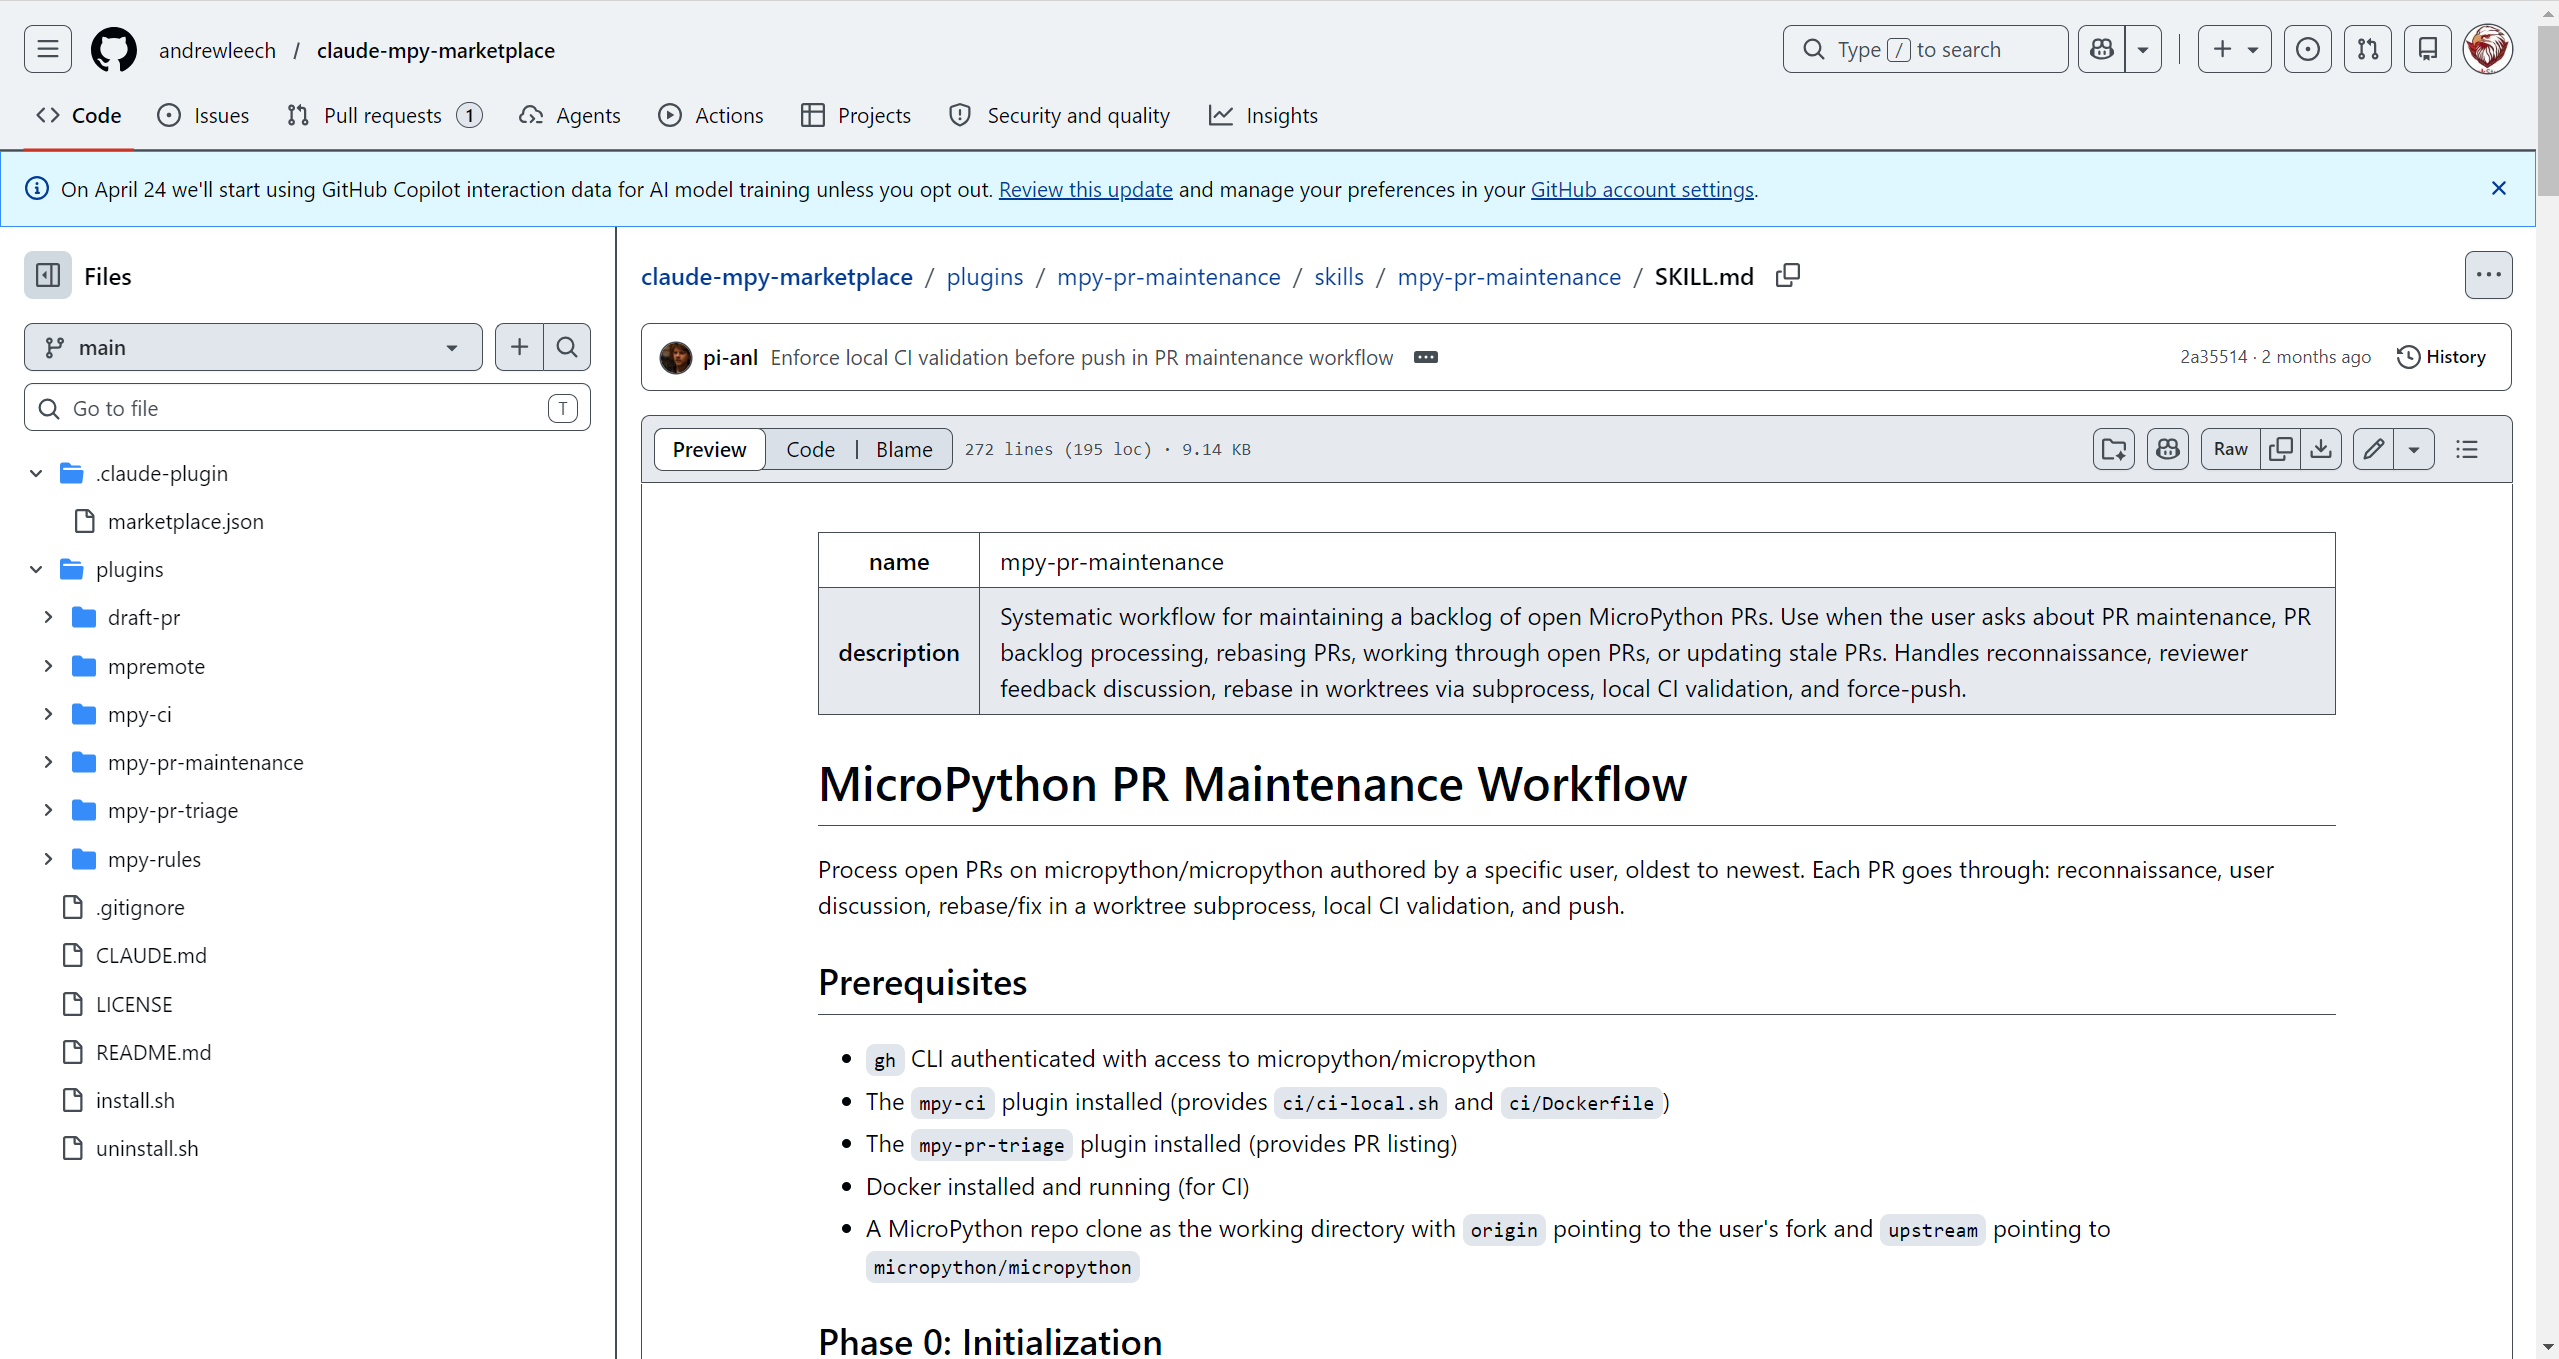This screenshot has width=2559, height=1359.
Task: Expand the commit message details ellipsis
Action: pos(1426,357)
